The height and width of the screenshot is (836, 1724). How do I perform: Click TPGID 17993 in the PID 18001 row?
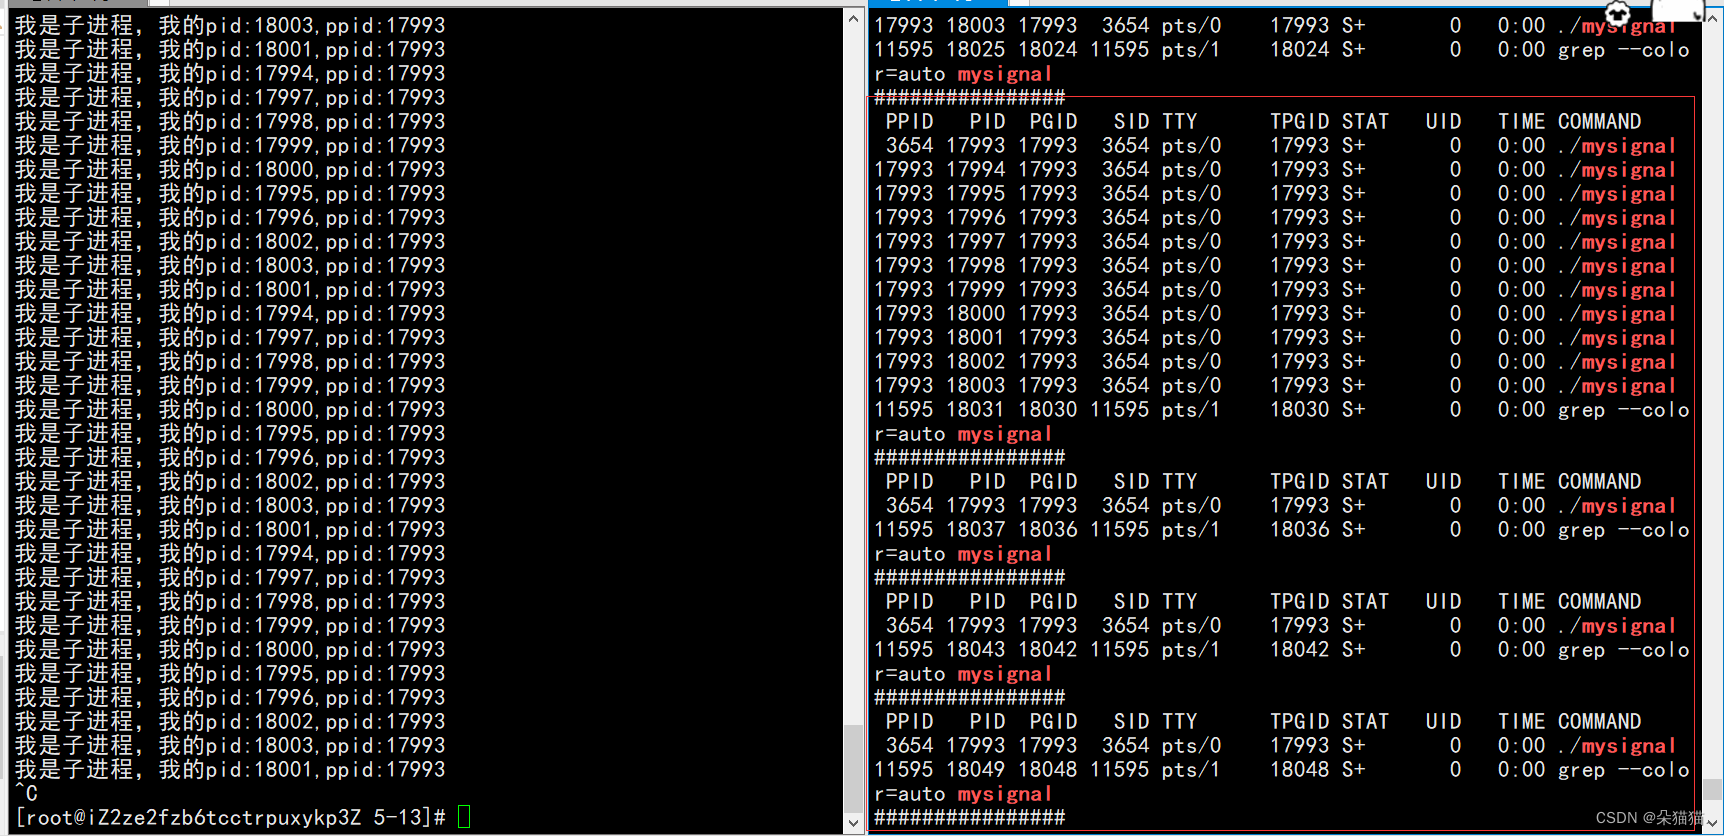1299,337
